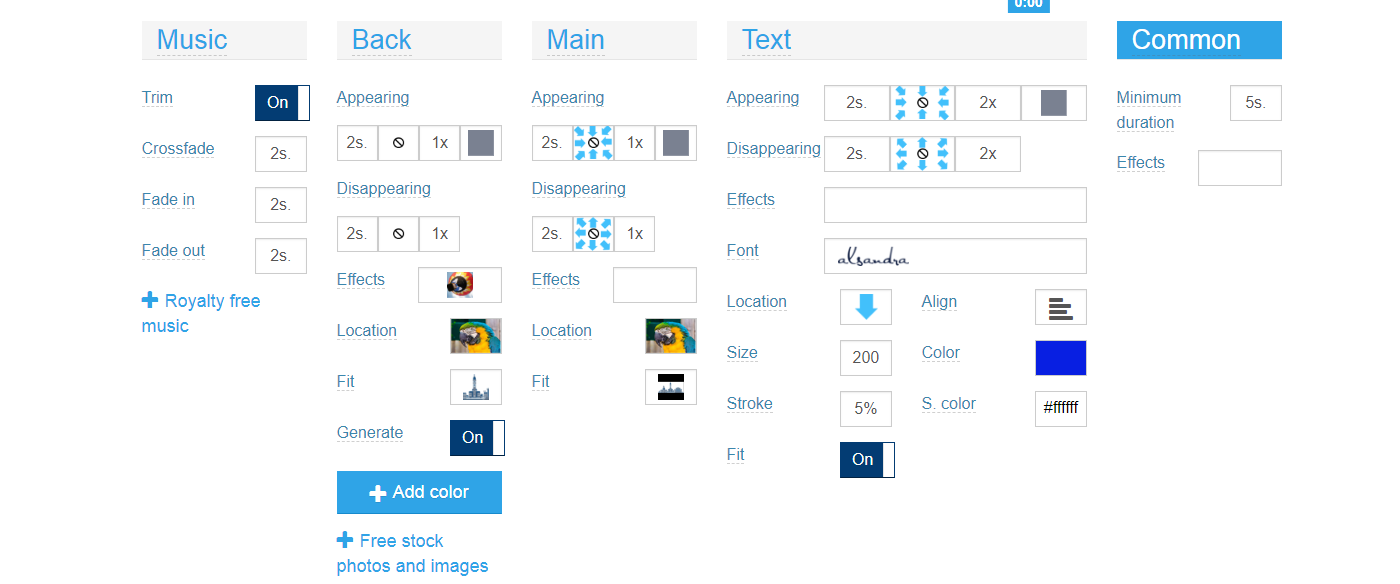This screenshot has width=1400, height=584.
Task: Click the Main Fit letterbox icon
Action: click(x=671, y=387)
